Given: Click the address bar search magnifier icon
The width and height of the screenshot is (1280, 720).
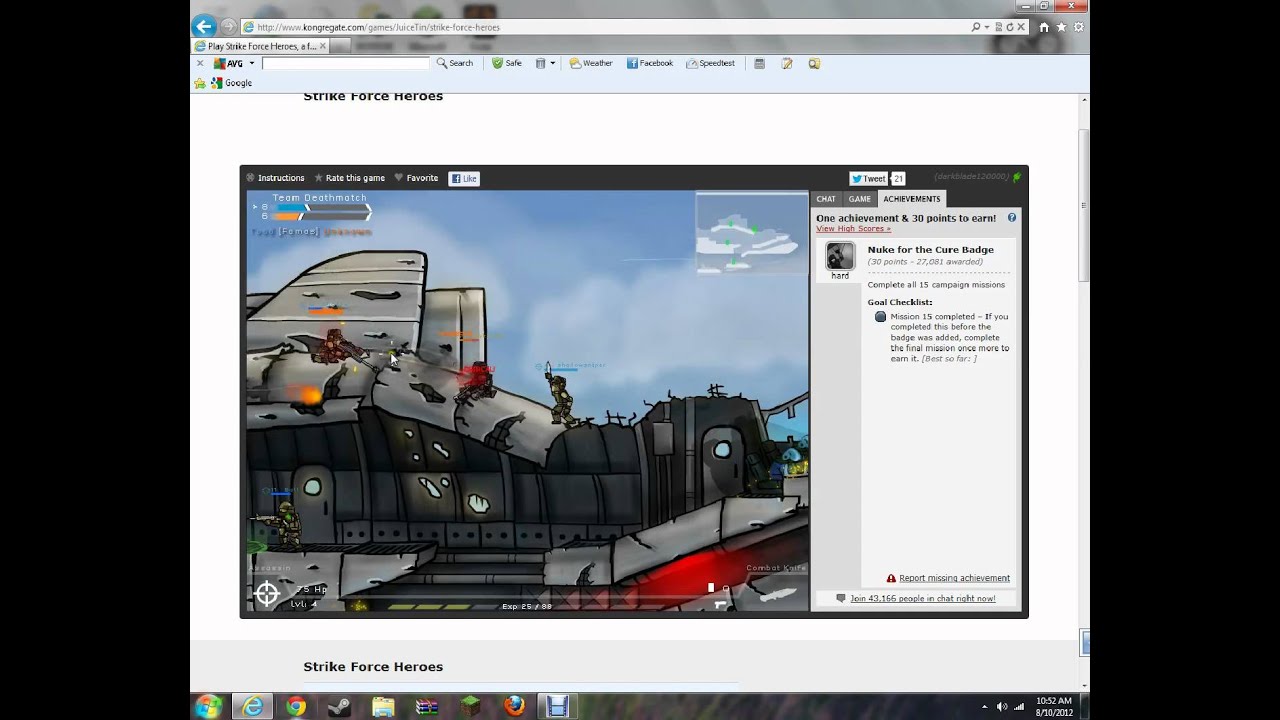Looking at the screenshot, I should pos(976,27).
